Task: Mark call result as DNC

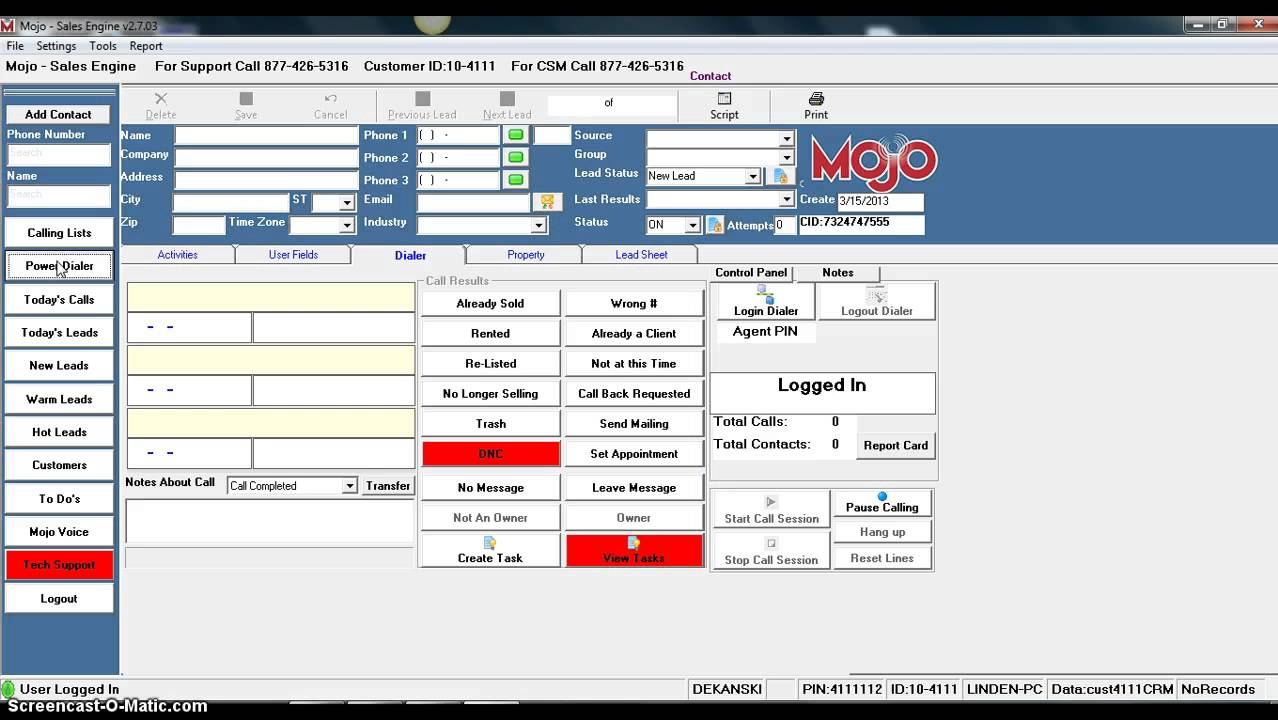Action: [x=490, y=454]
